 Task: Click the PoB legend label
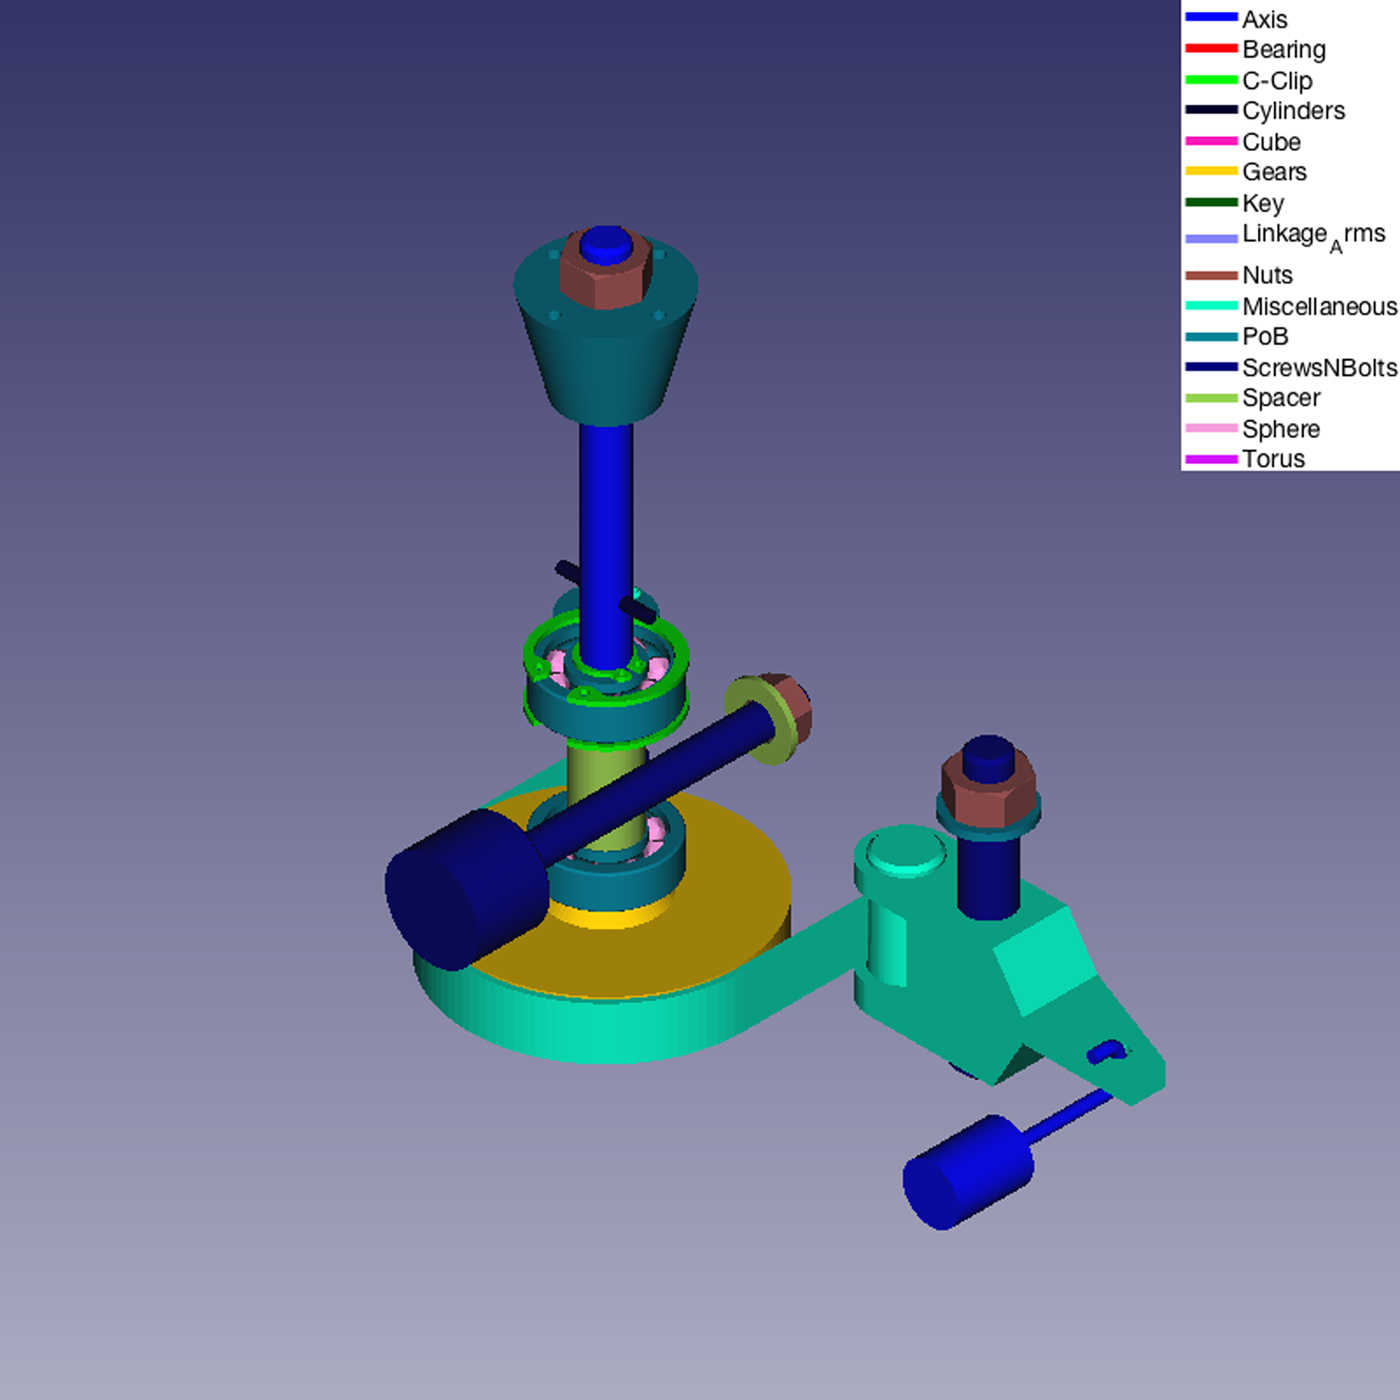coord(1265,337)
